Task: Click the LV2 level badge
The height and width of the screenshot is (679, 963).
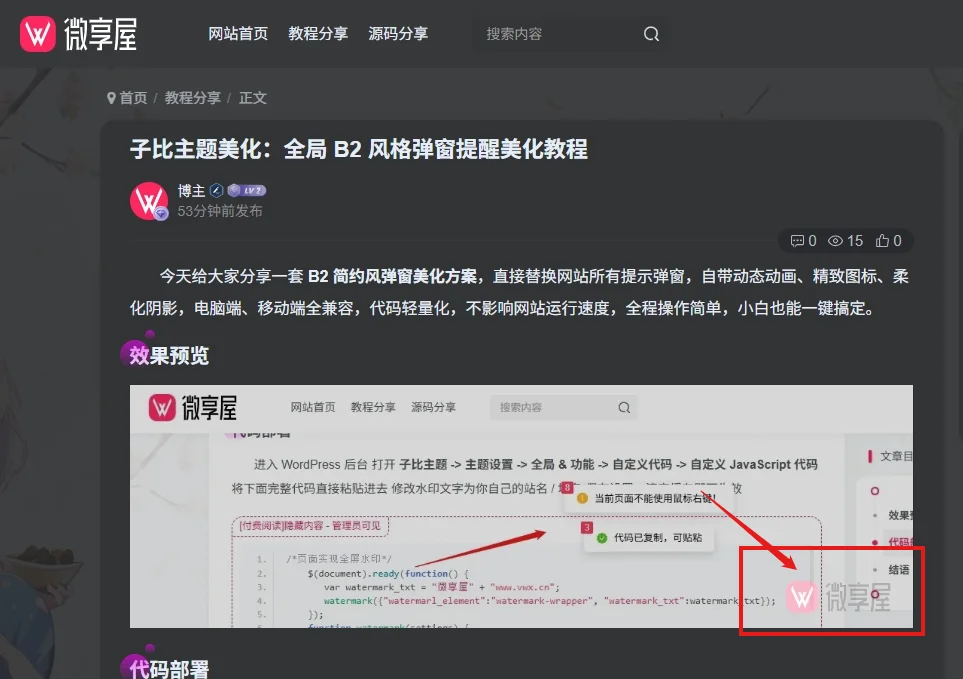Action: pos(247,191)
